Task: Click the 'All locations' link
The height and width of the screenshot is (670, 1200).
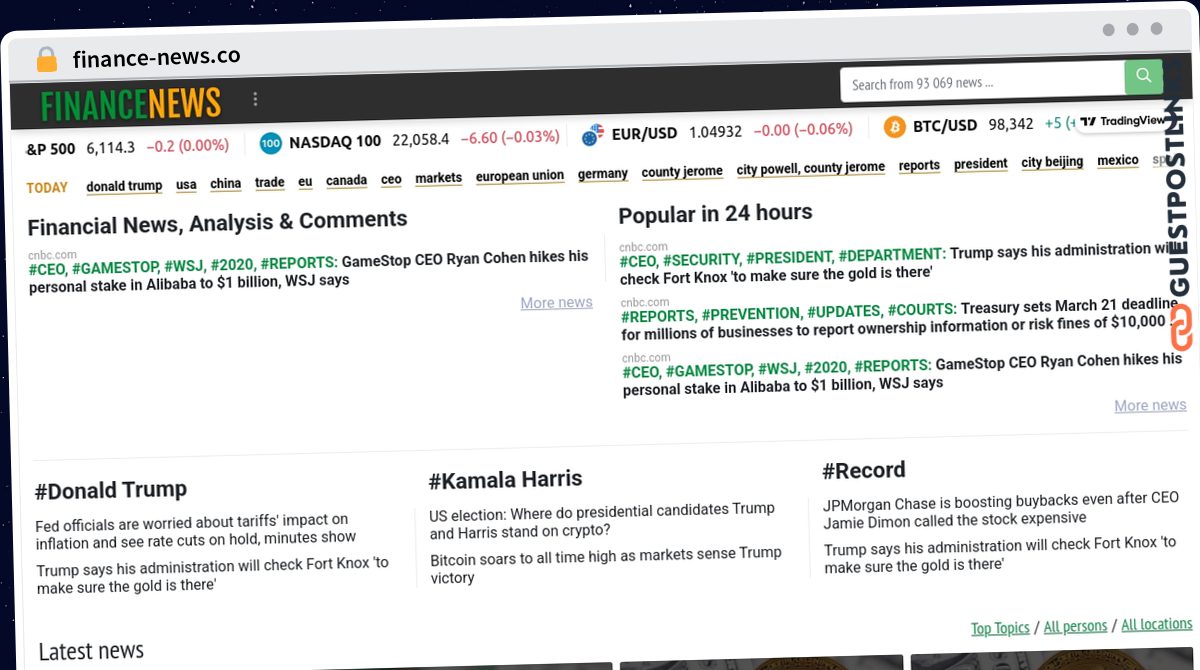Action: click(x=1157, y=624)
